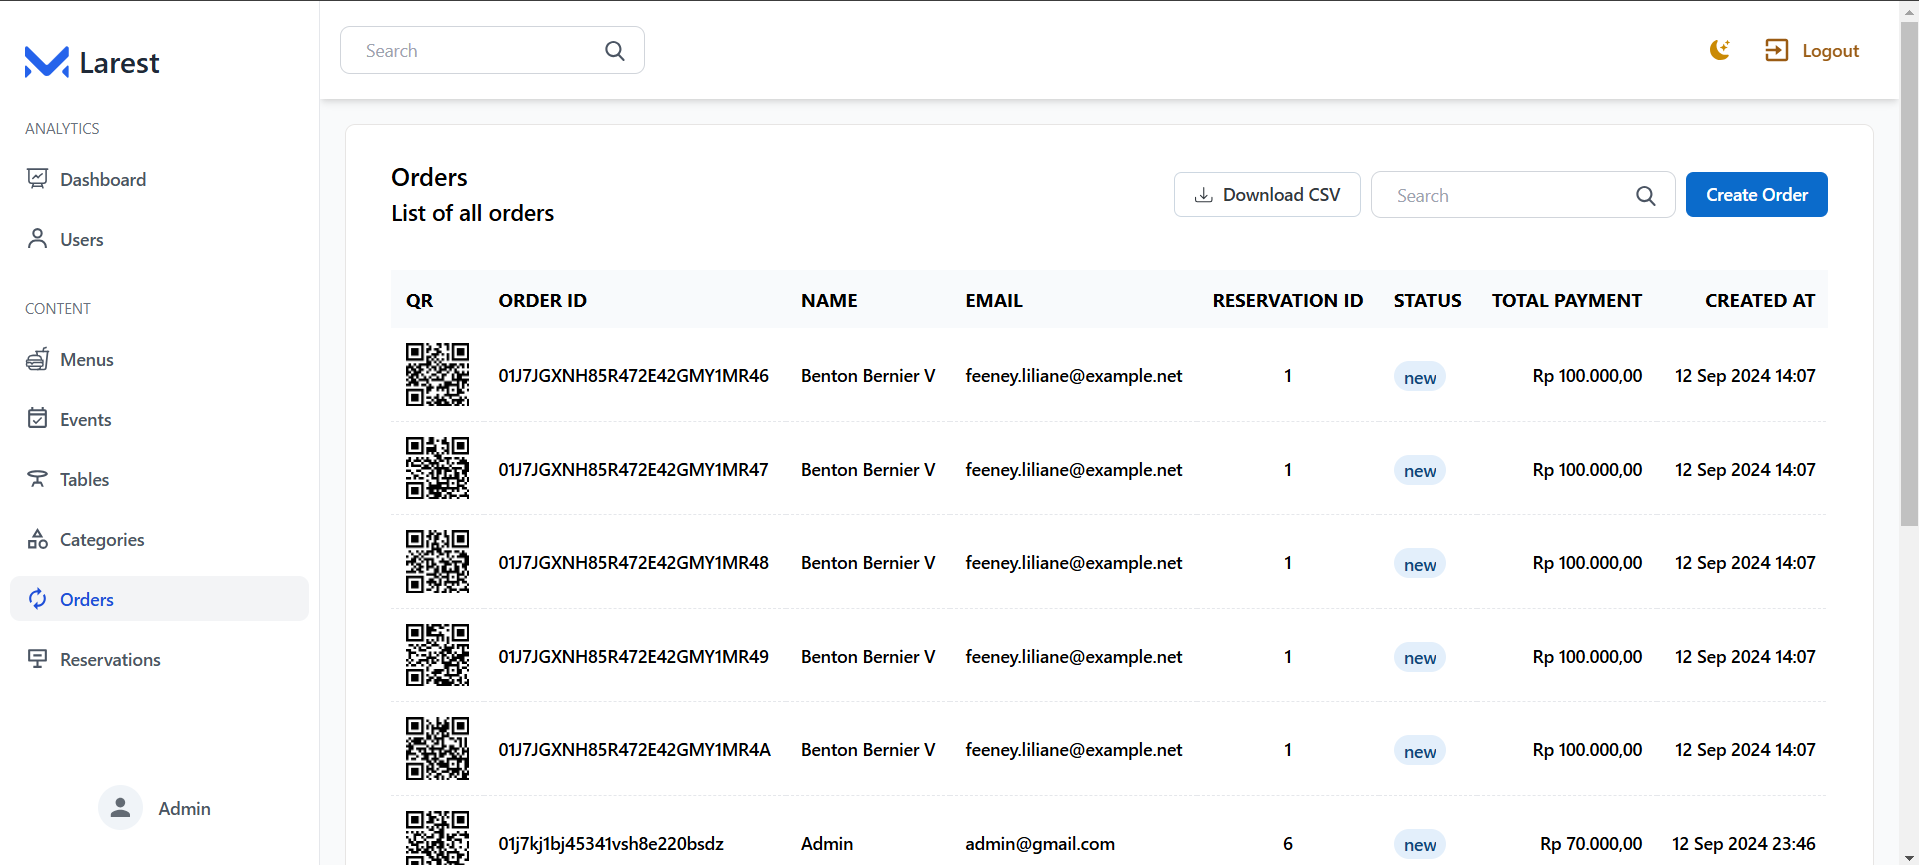
Task: Click the vertical page scrollbar
Action: (1908, 270)
